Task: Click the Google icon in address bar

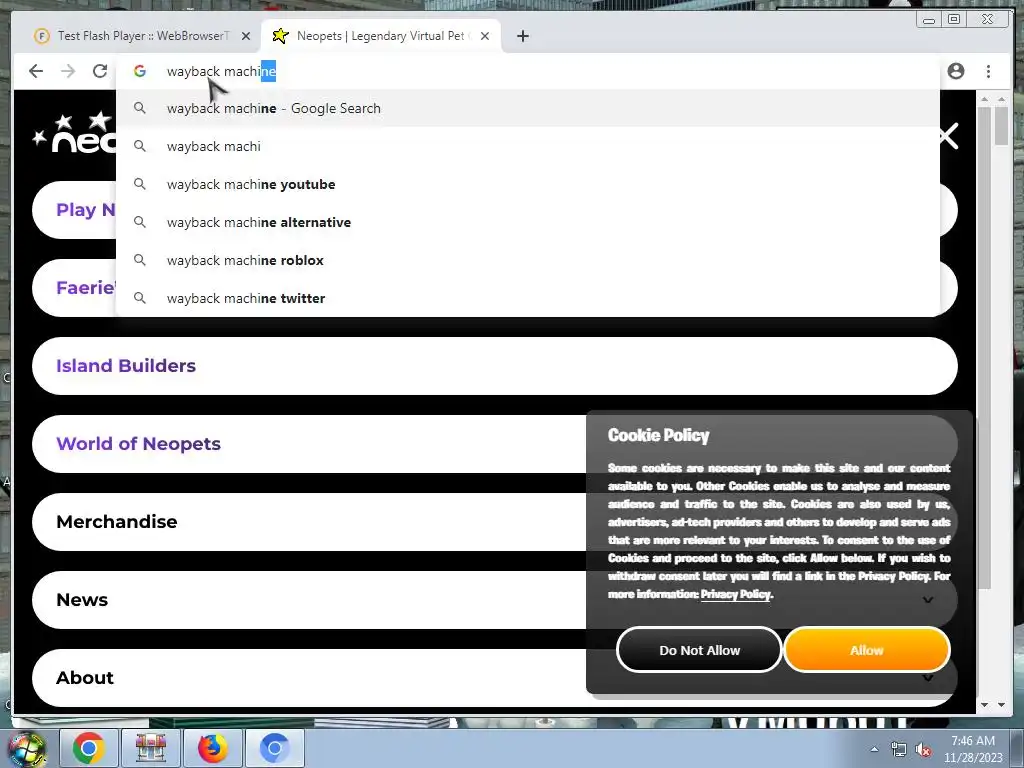Action: tap(140, 71)
